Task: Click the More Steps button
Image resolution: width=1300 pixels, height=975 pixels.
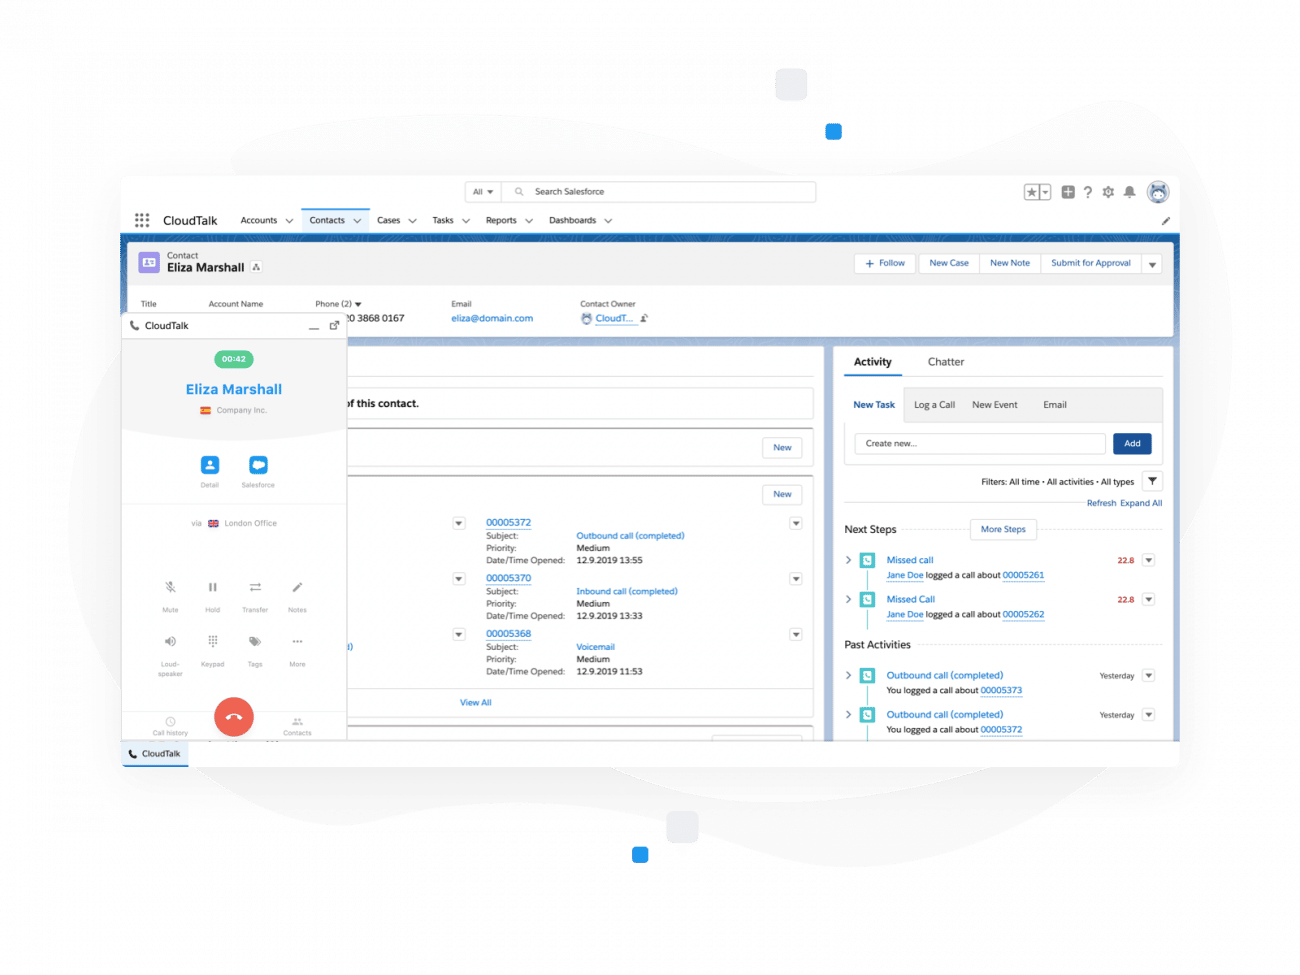Action: pos(1003,529)
